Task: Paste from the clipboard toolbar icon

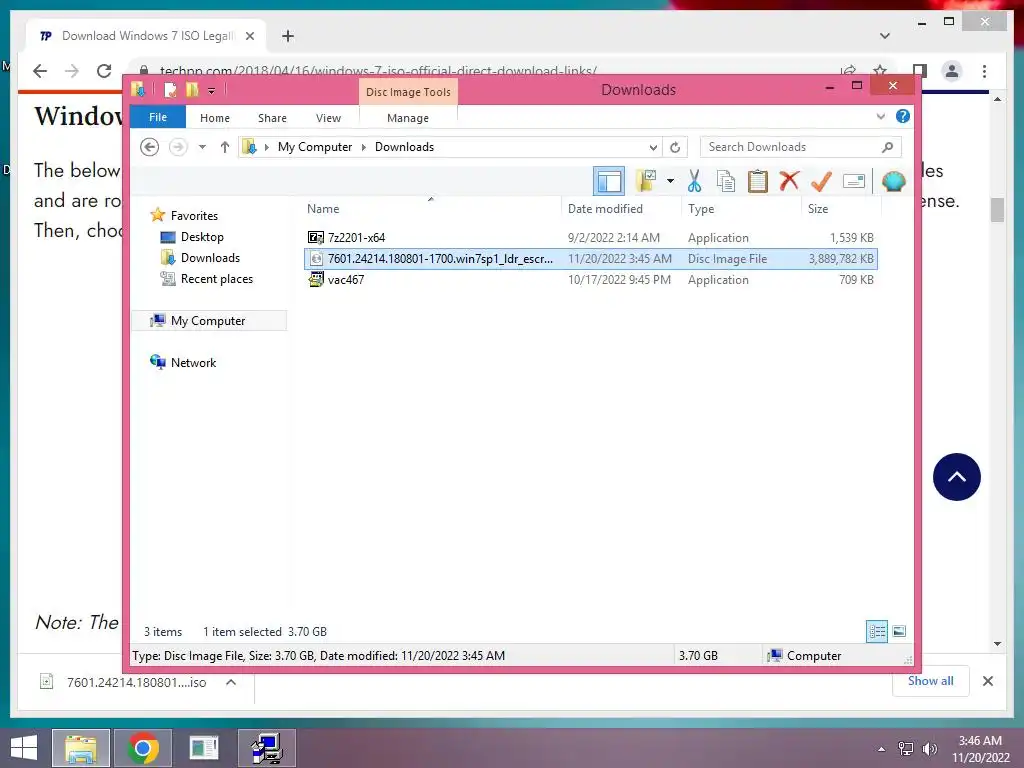Action: point(758,181)
